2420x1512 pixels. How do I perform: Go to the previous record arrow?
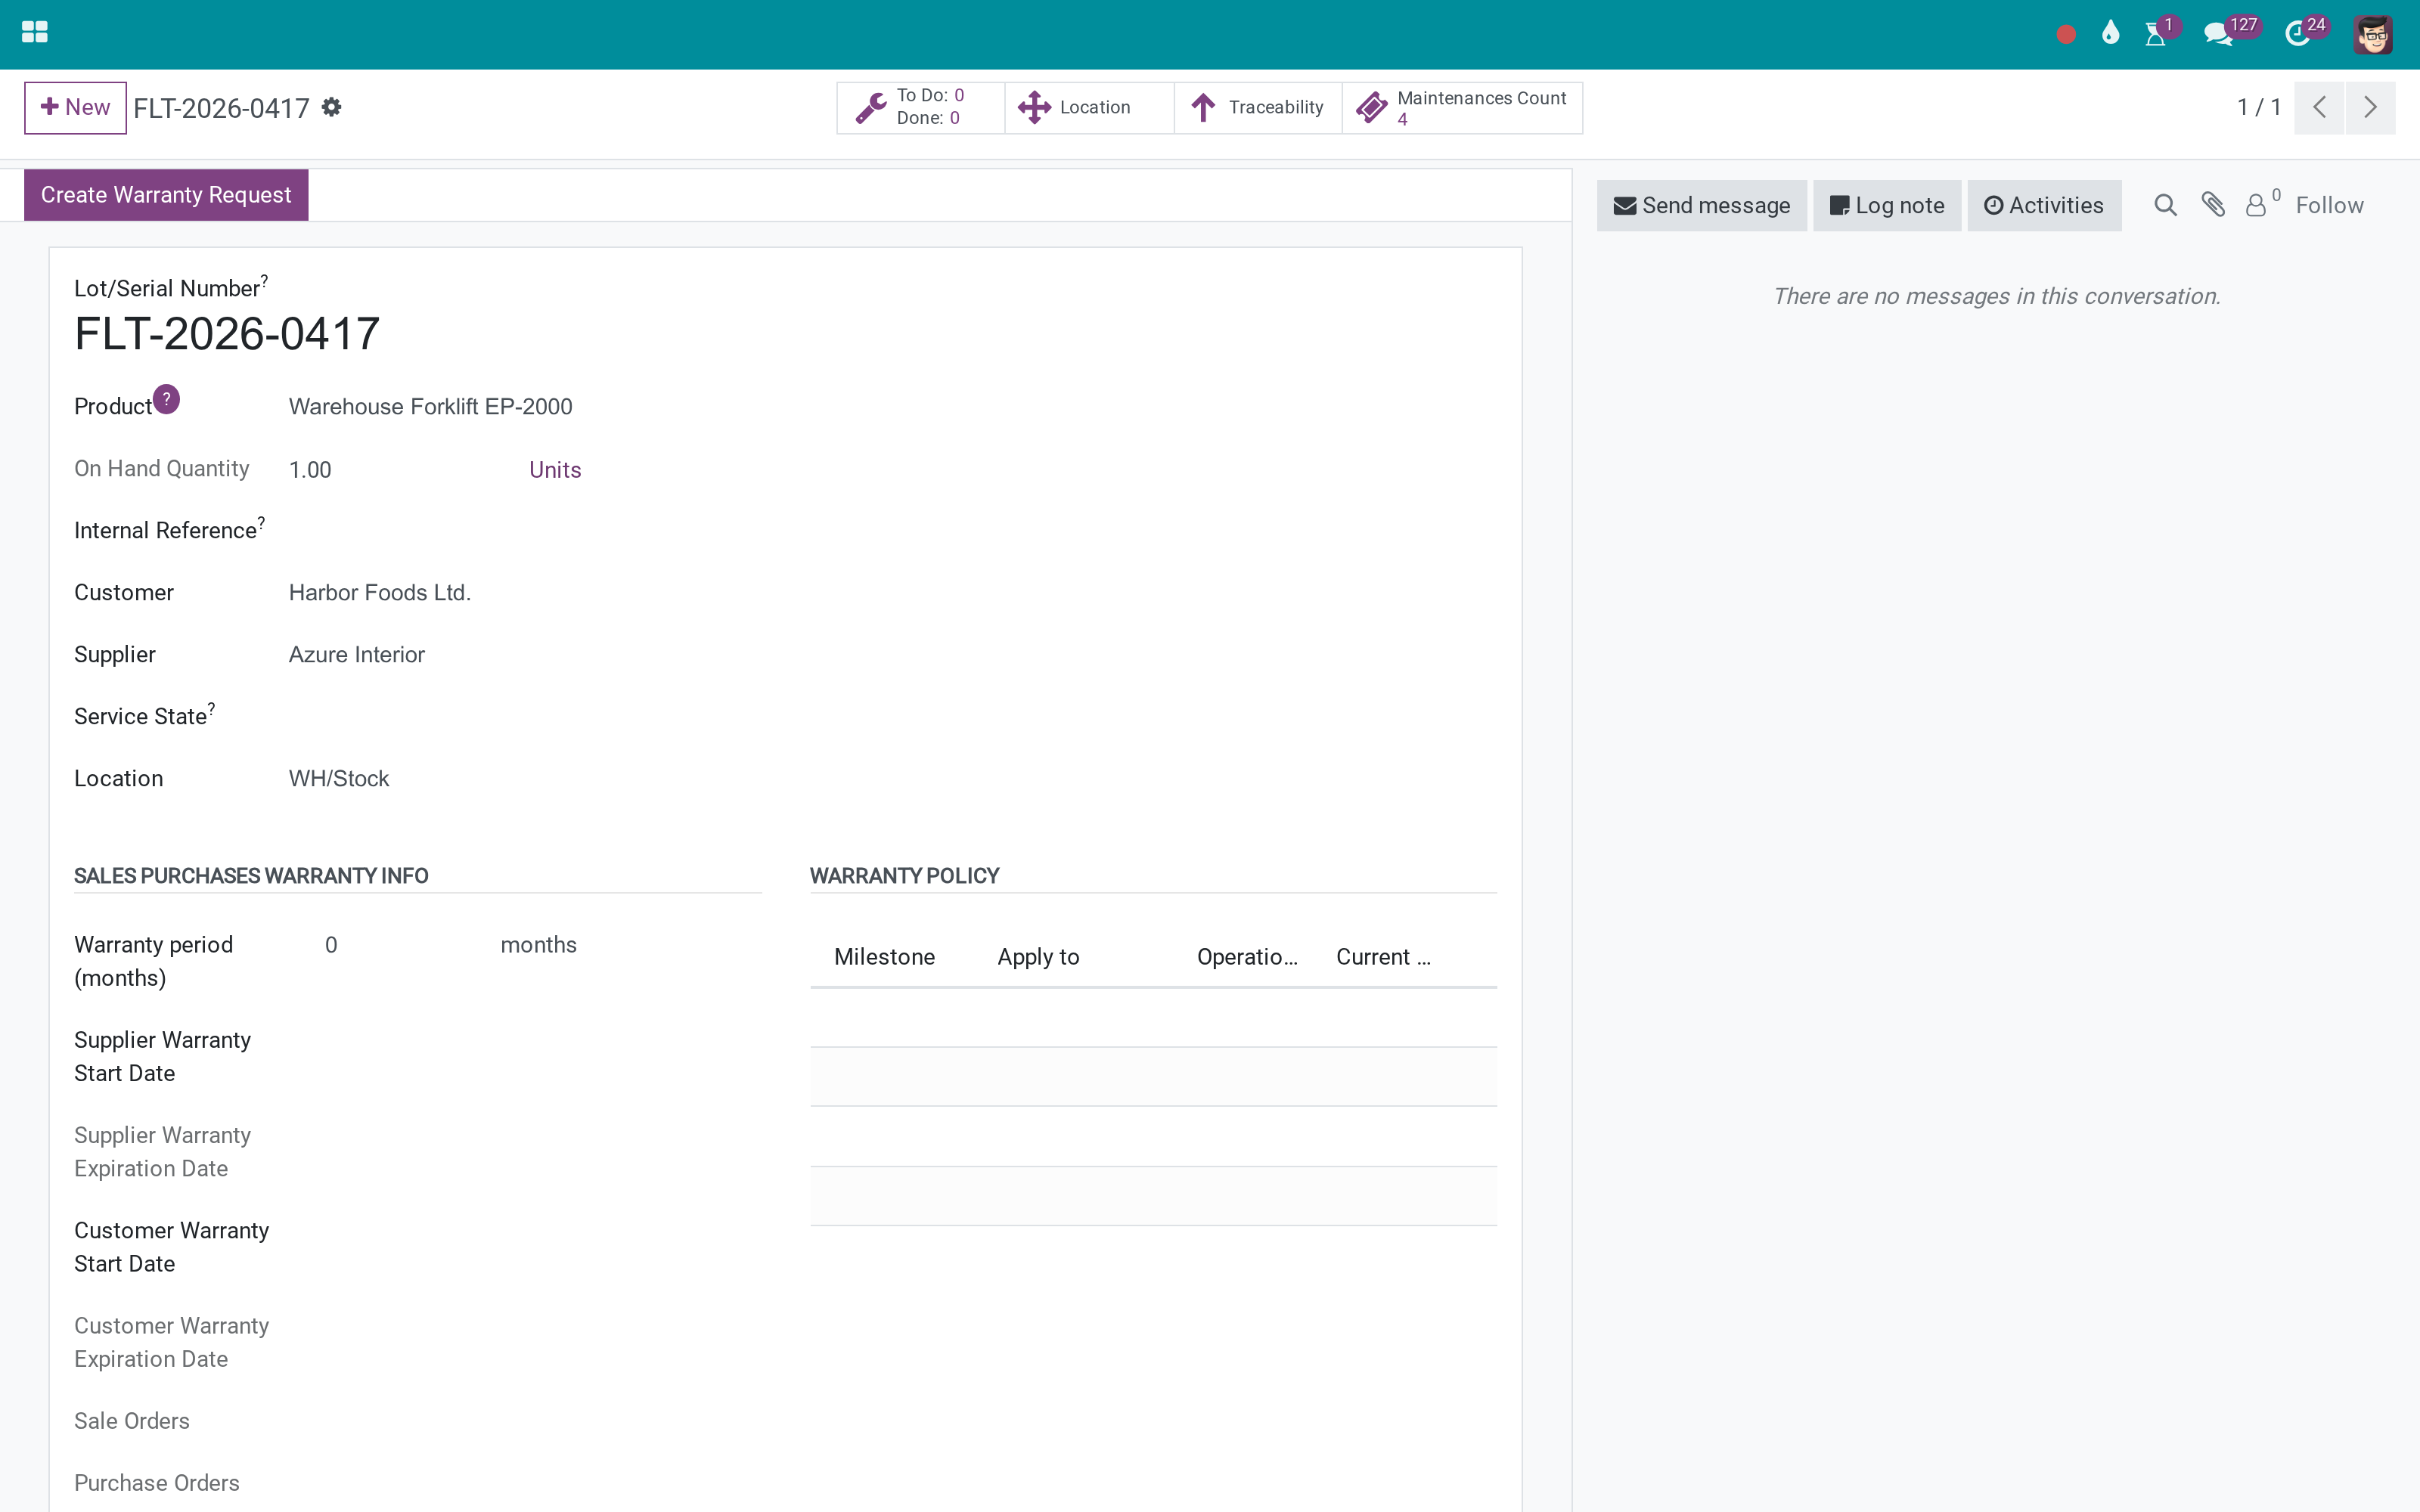(x=2319, y=107)
